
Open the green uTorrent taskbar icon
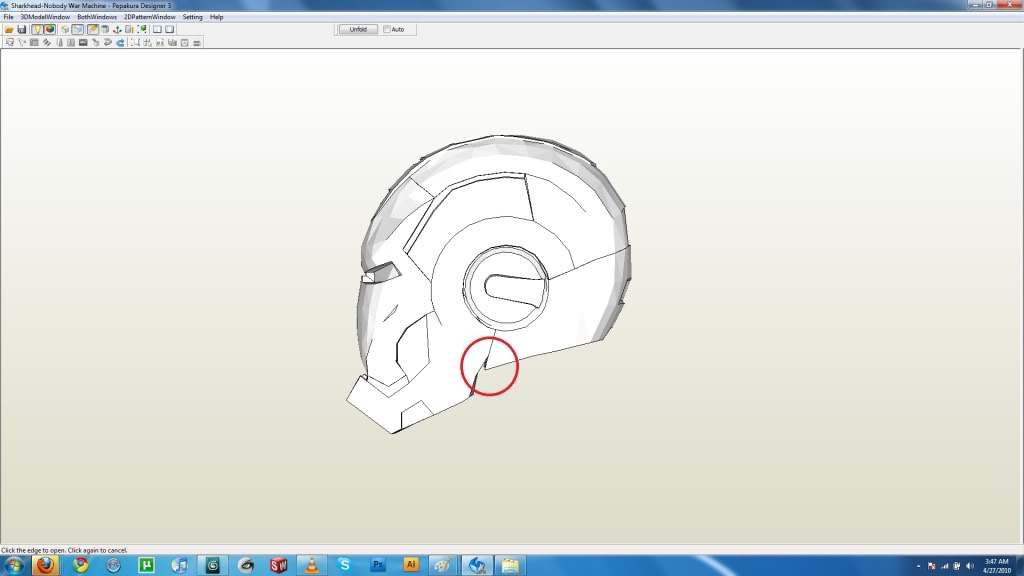coord(146,565)
